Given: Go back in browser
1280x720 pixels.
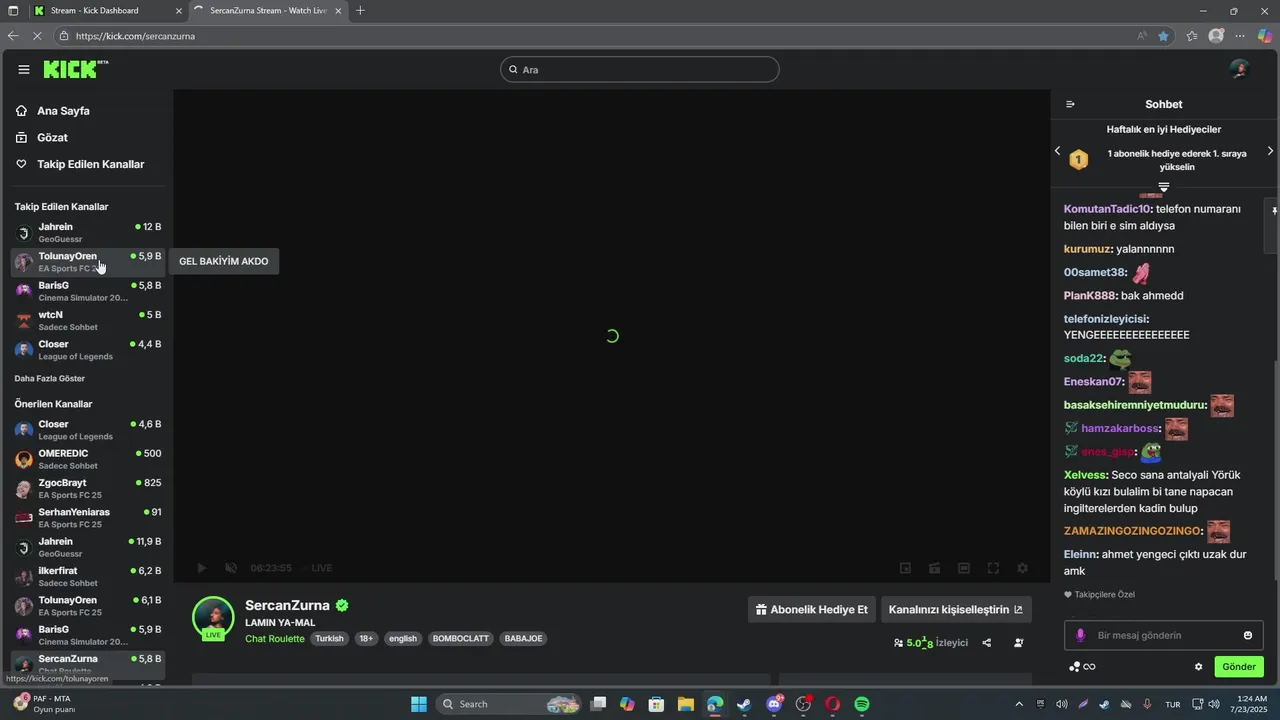Looking at the screenshot, I should tap(13, 36).
